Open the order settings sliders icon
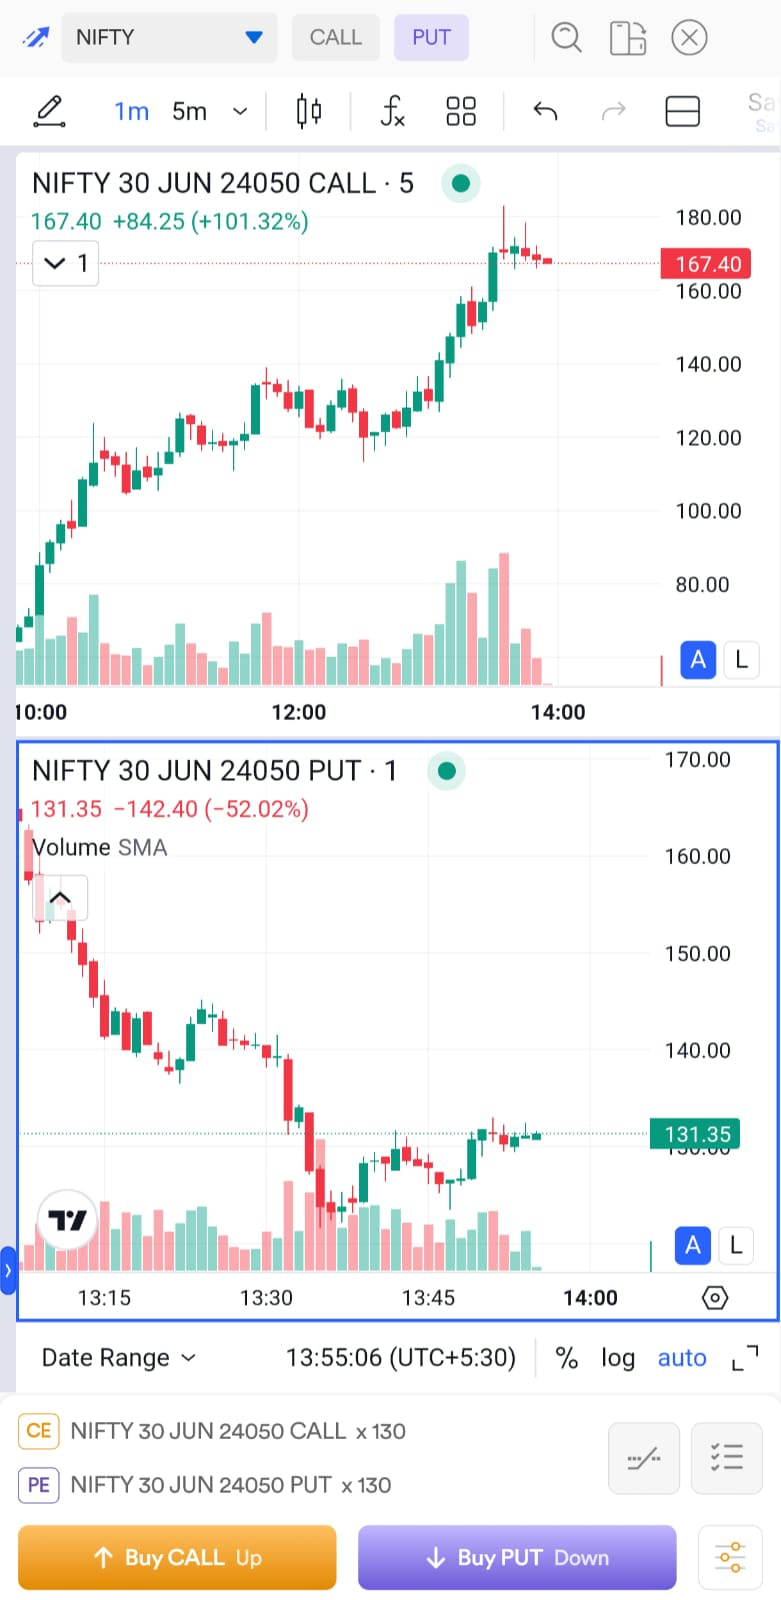The width and height of the screenshot is (781, 1600). pyautogui.click(x=731, y=1557)
